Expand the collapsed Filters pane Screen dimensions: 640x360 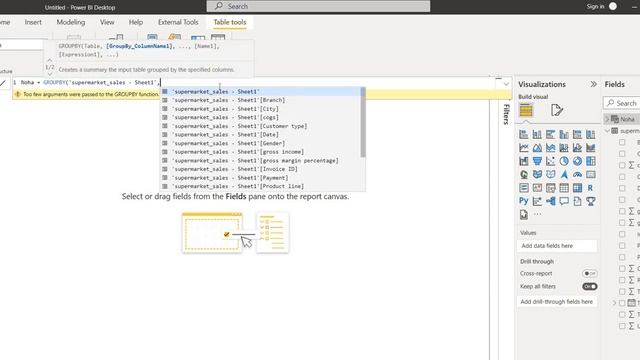[x=506, y=114]
